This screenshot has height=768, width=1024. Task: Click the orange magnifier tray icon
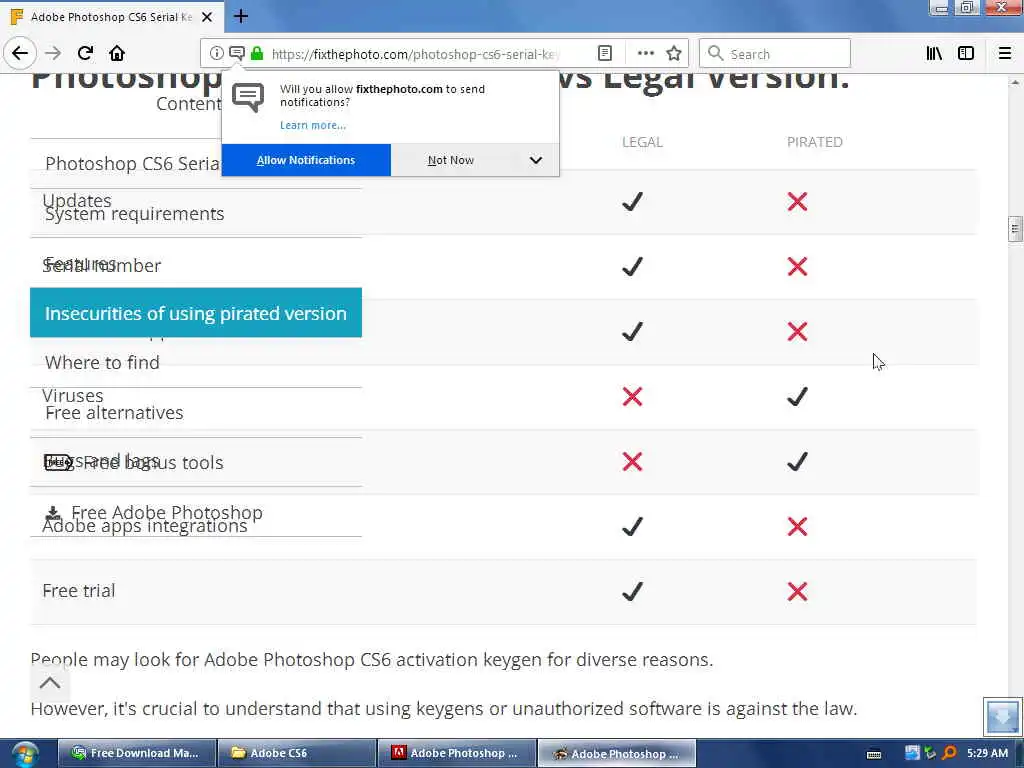[x=950, y=754]
